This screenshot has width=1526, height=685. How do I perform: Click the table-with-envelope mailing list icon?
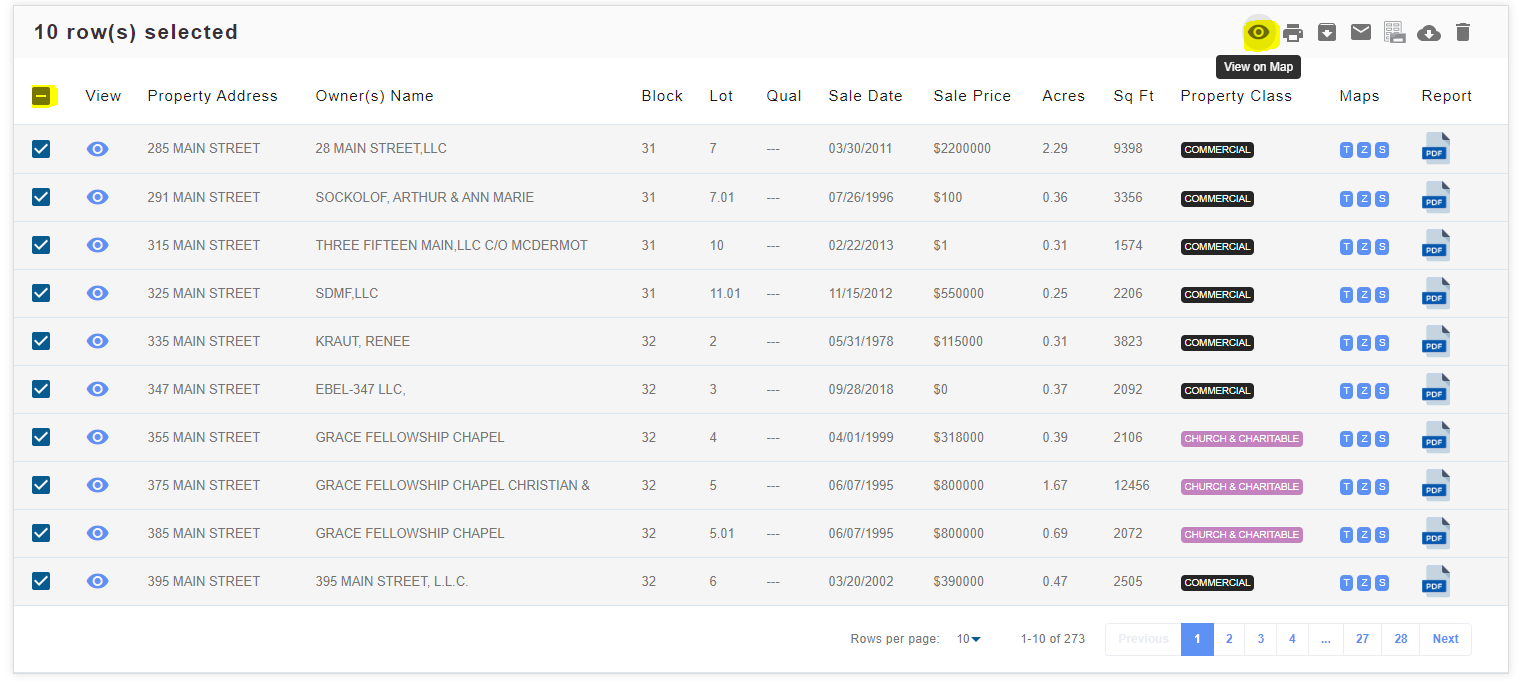tap(1395, 33)
